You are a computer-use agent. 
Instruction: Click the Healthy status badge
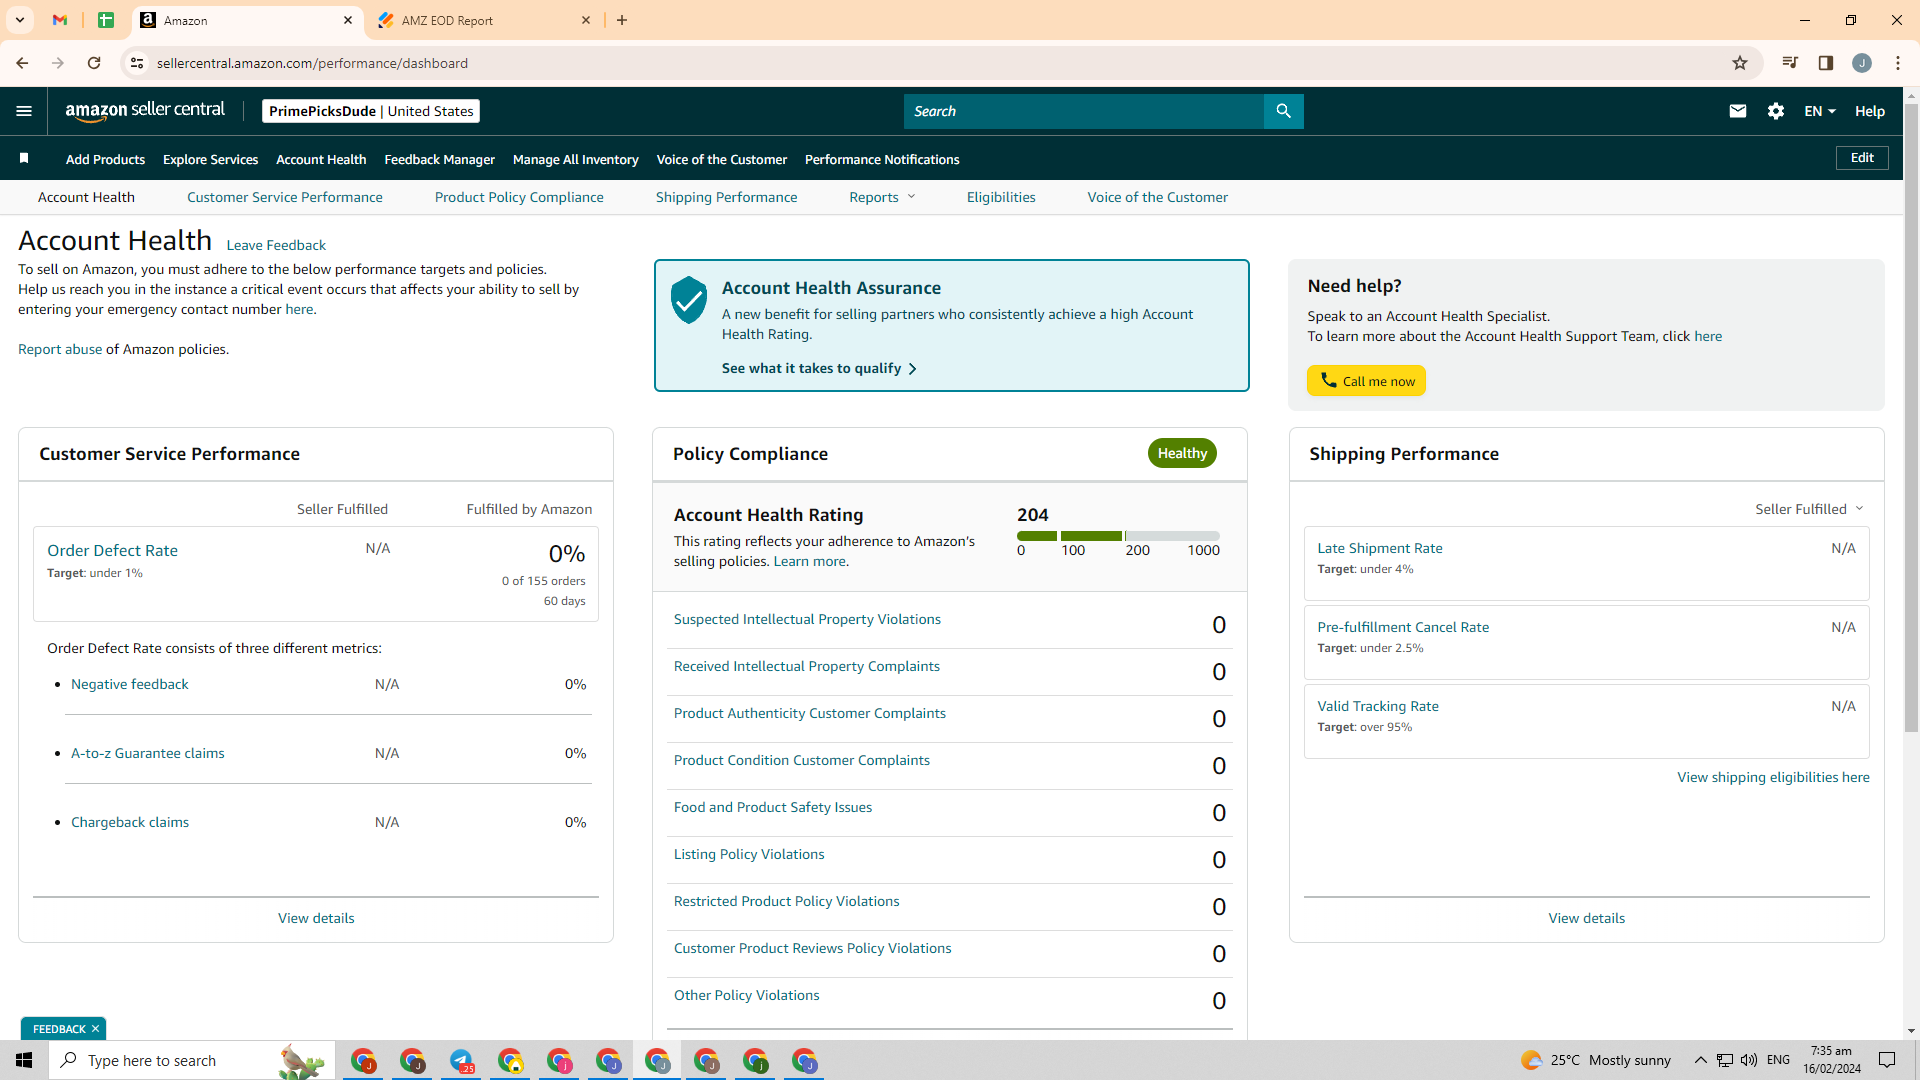coord(1182,453)
